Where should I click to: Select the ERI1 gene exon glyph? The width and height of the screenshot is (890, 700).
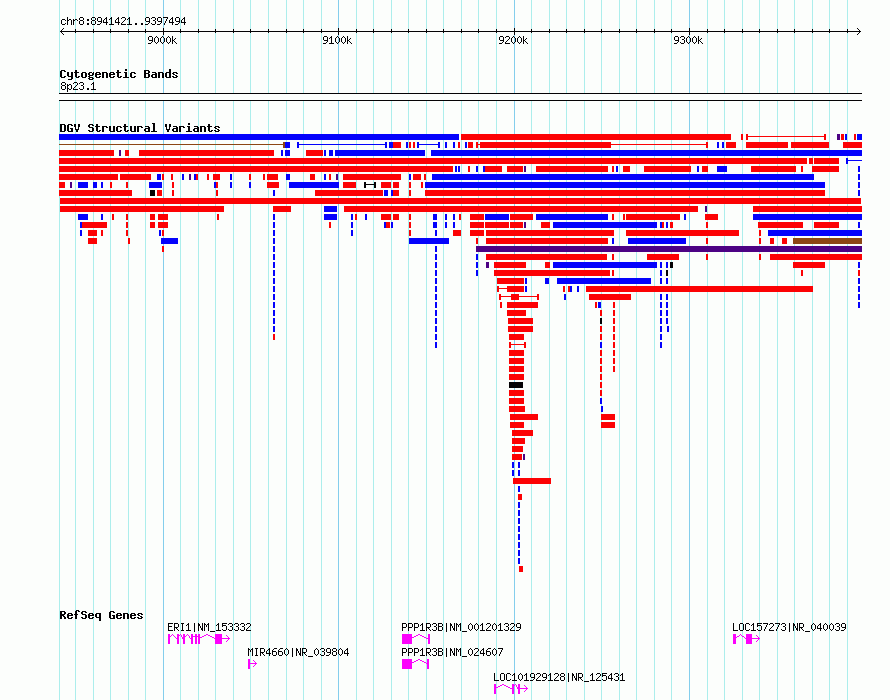[199, 639]
